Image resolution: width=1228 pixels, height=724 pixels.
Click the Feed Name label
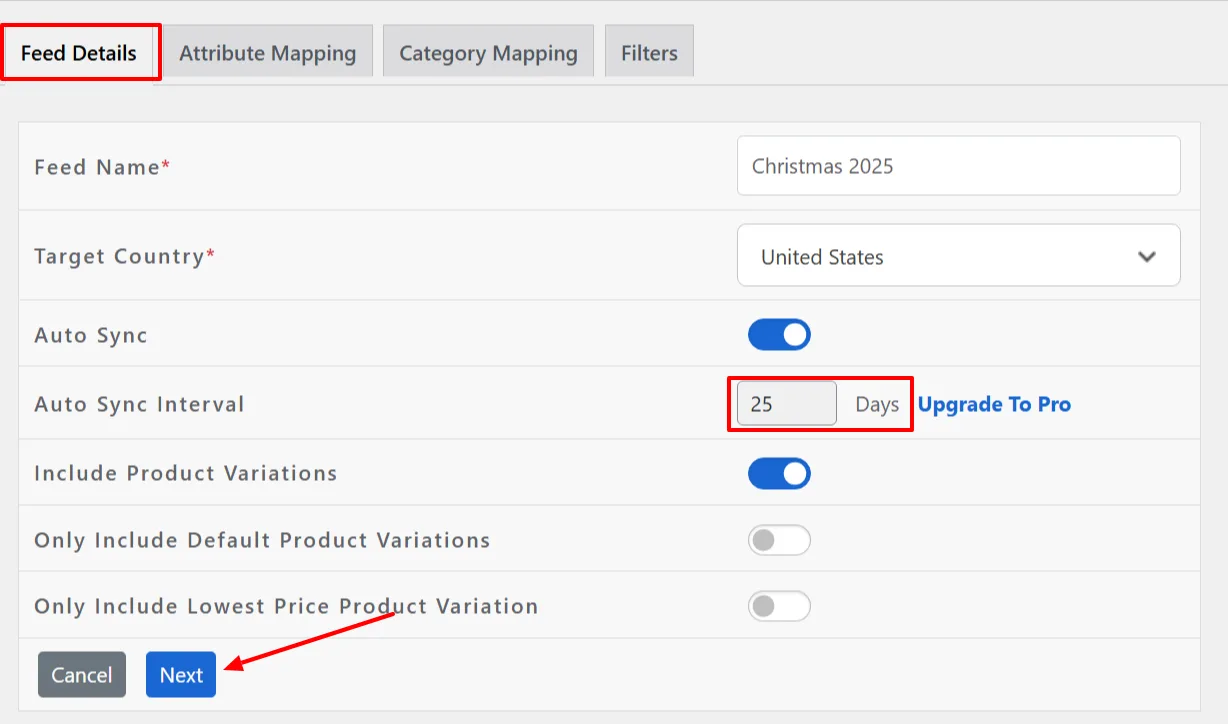coord(99,167)
